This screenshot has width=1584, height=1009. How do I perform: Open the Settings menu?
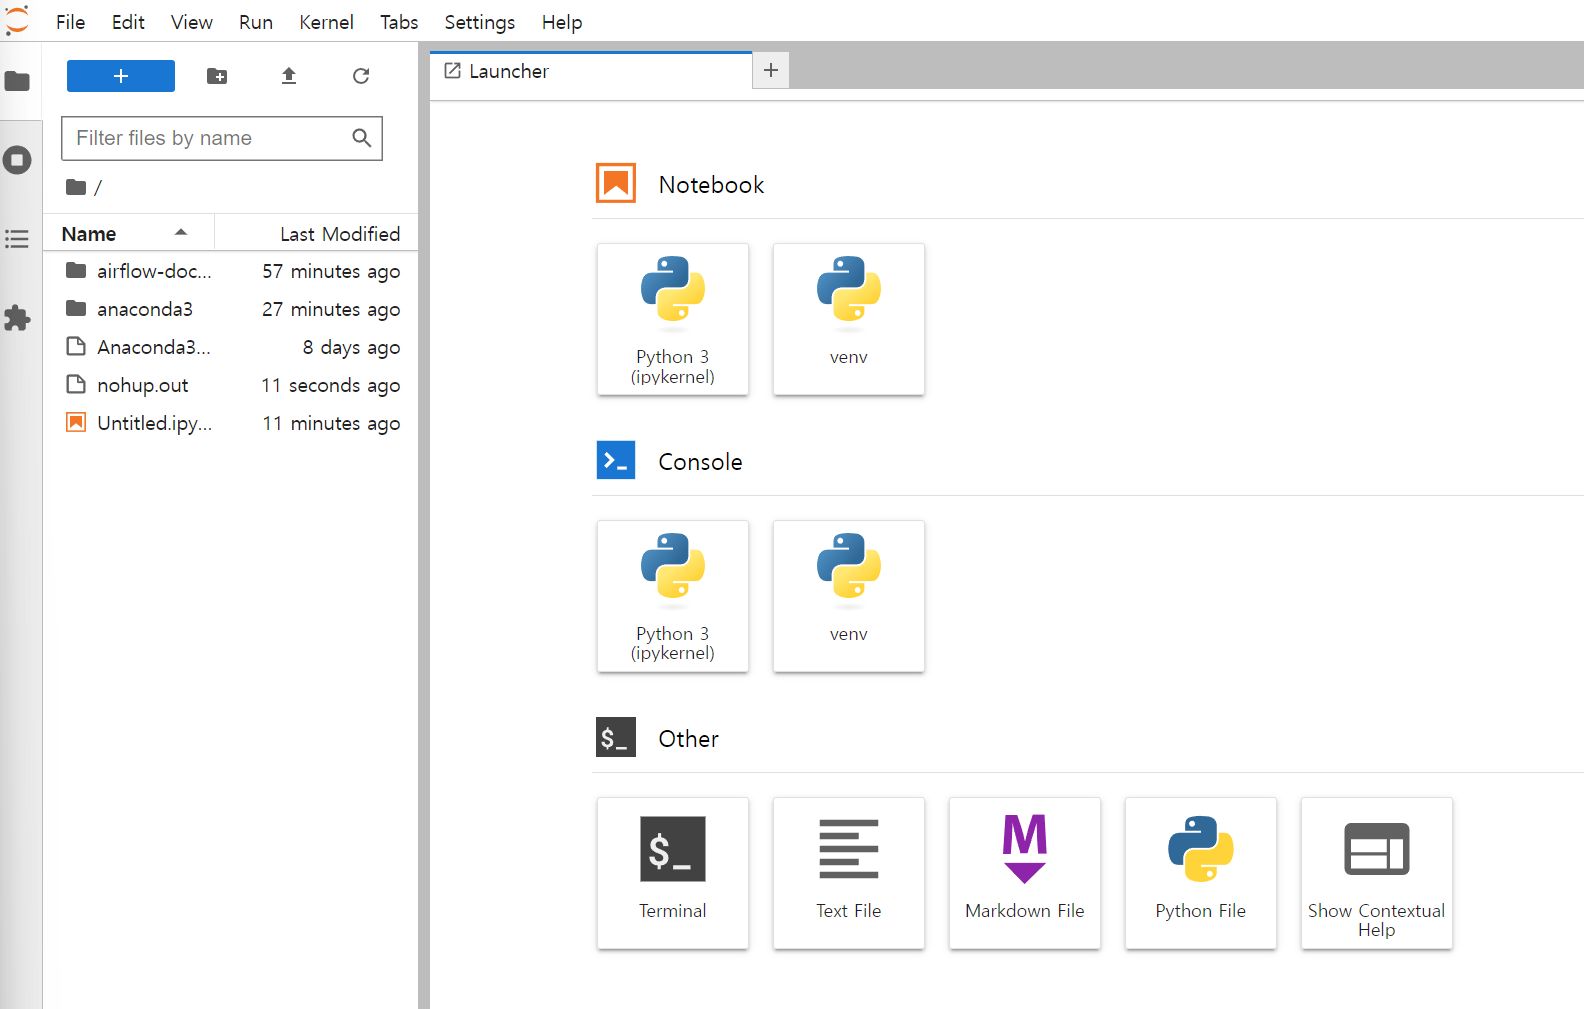(480, 22)
